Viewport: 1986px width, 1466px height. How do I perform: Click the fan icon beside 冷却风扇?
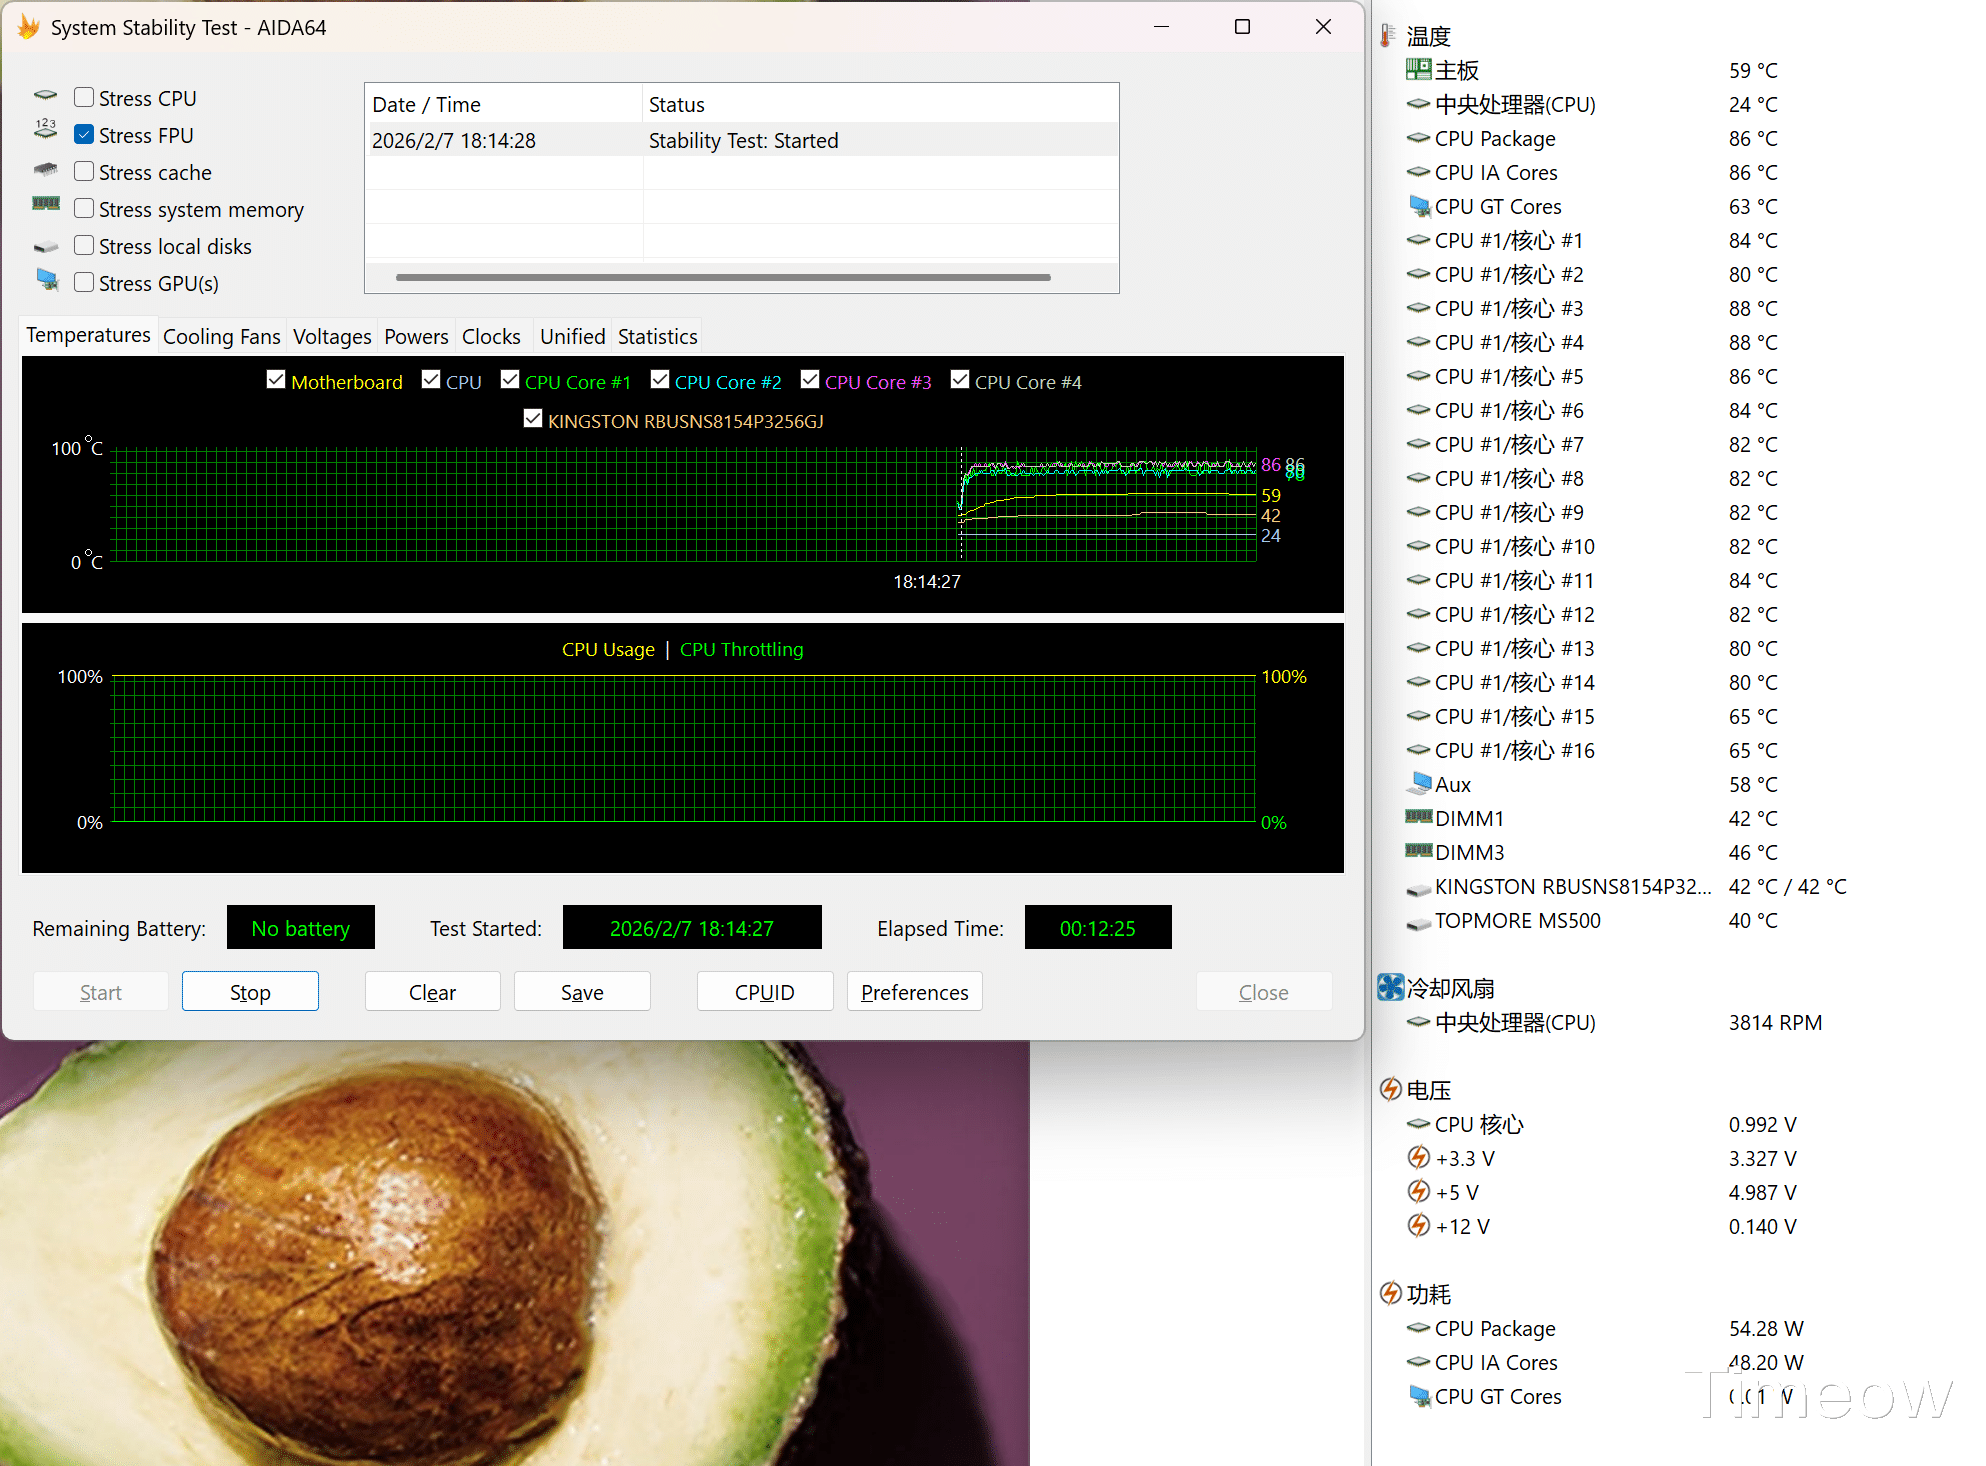[1390, 988]
